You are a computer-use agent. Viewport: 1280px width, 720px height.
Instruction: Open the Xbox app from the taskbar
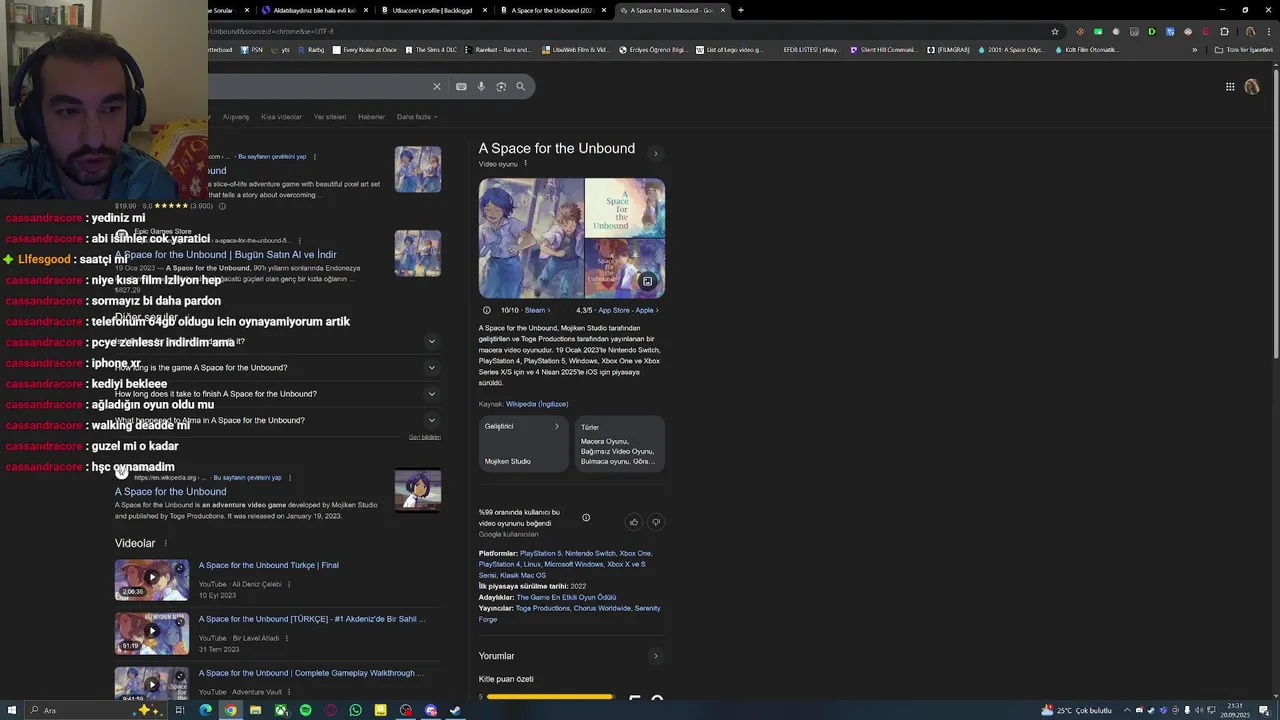click(280, 710)
